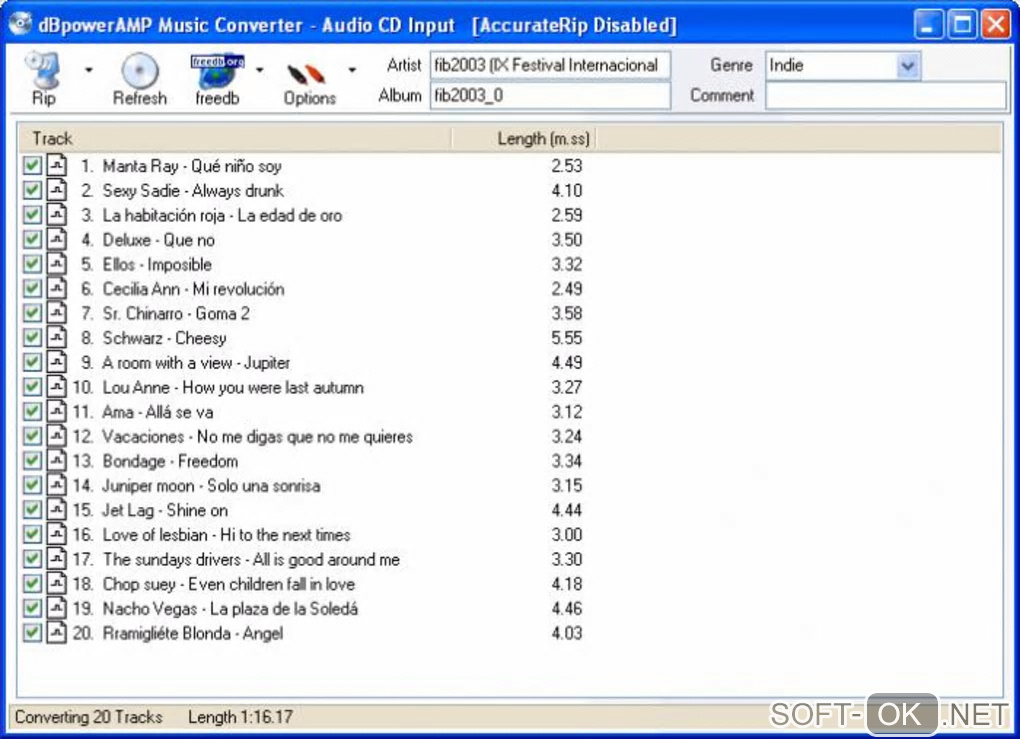The height and width of the screenshot is (739, 1020).
Task: Uncheck track 7 Sr. Chinarro
Action: pos(32,313)
